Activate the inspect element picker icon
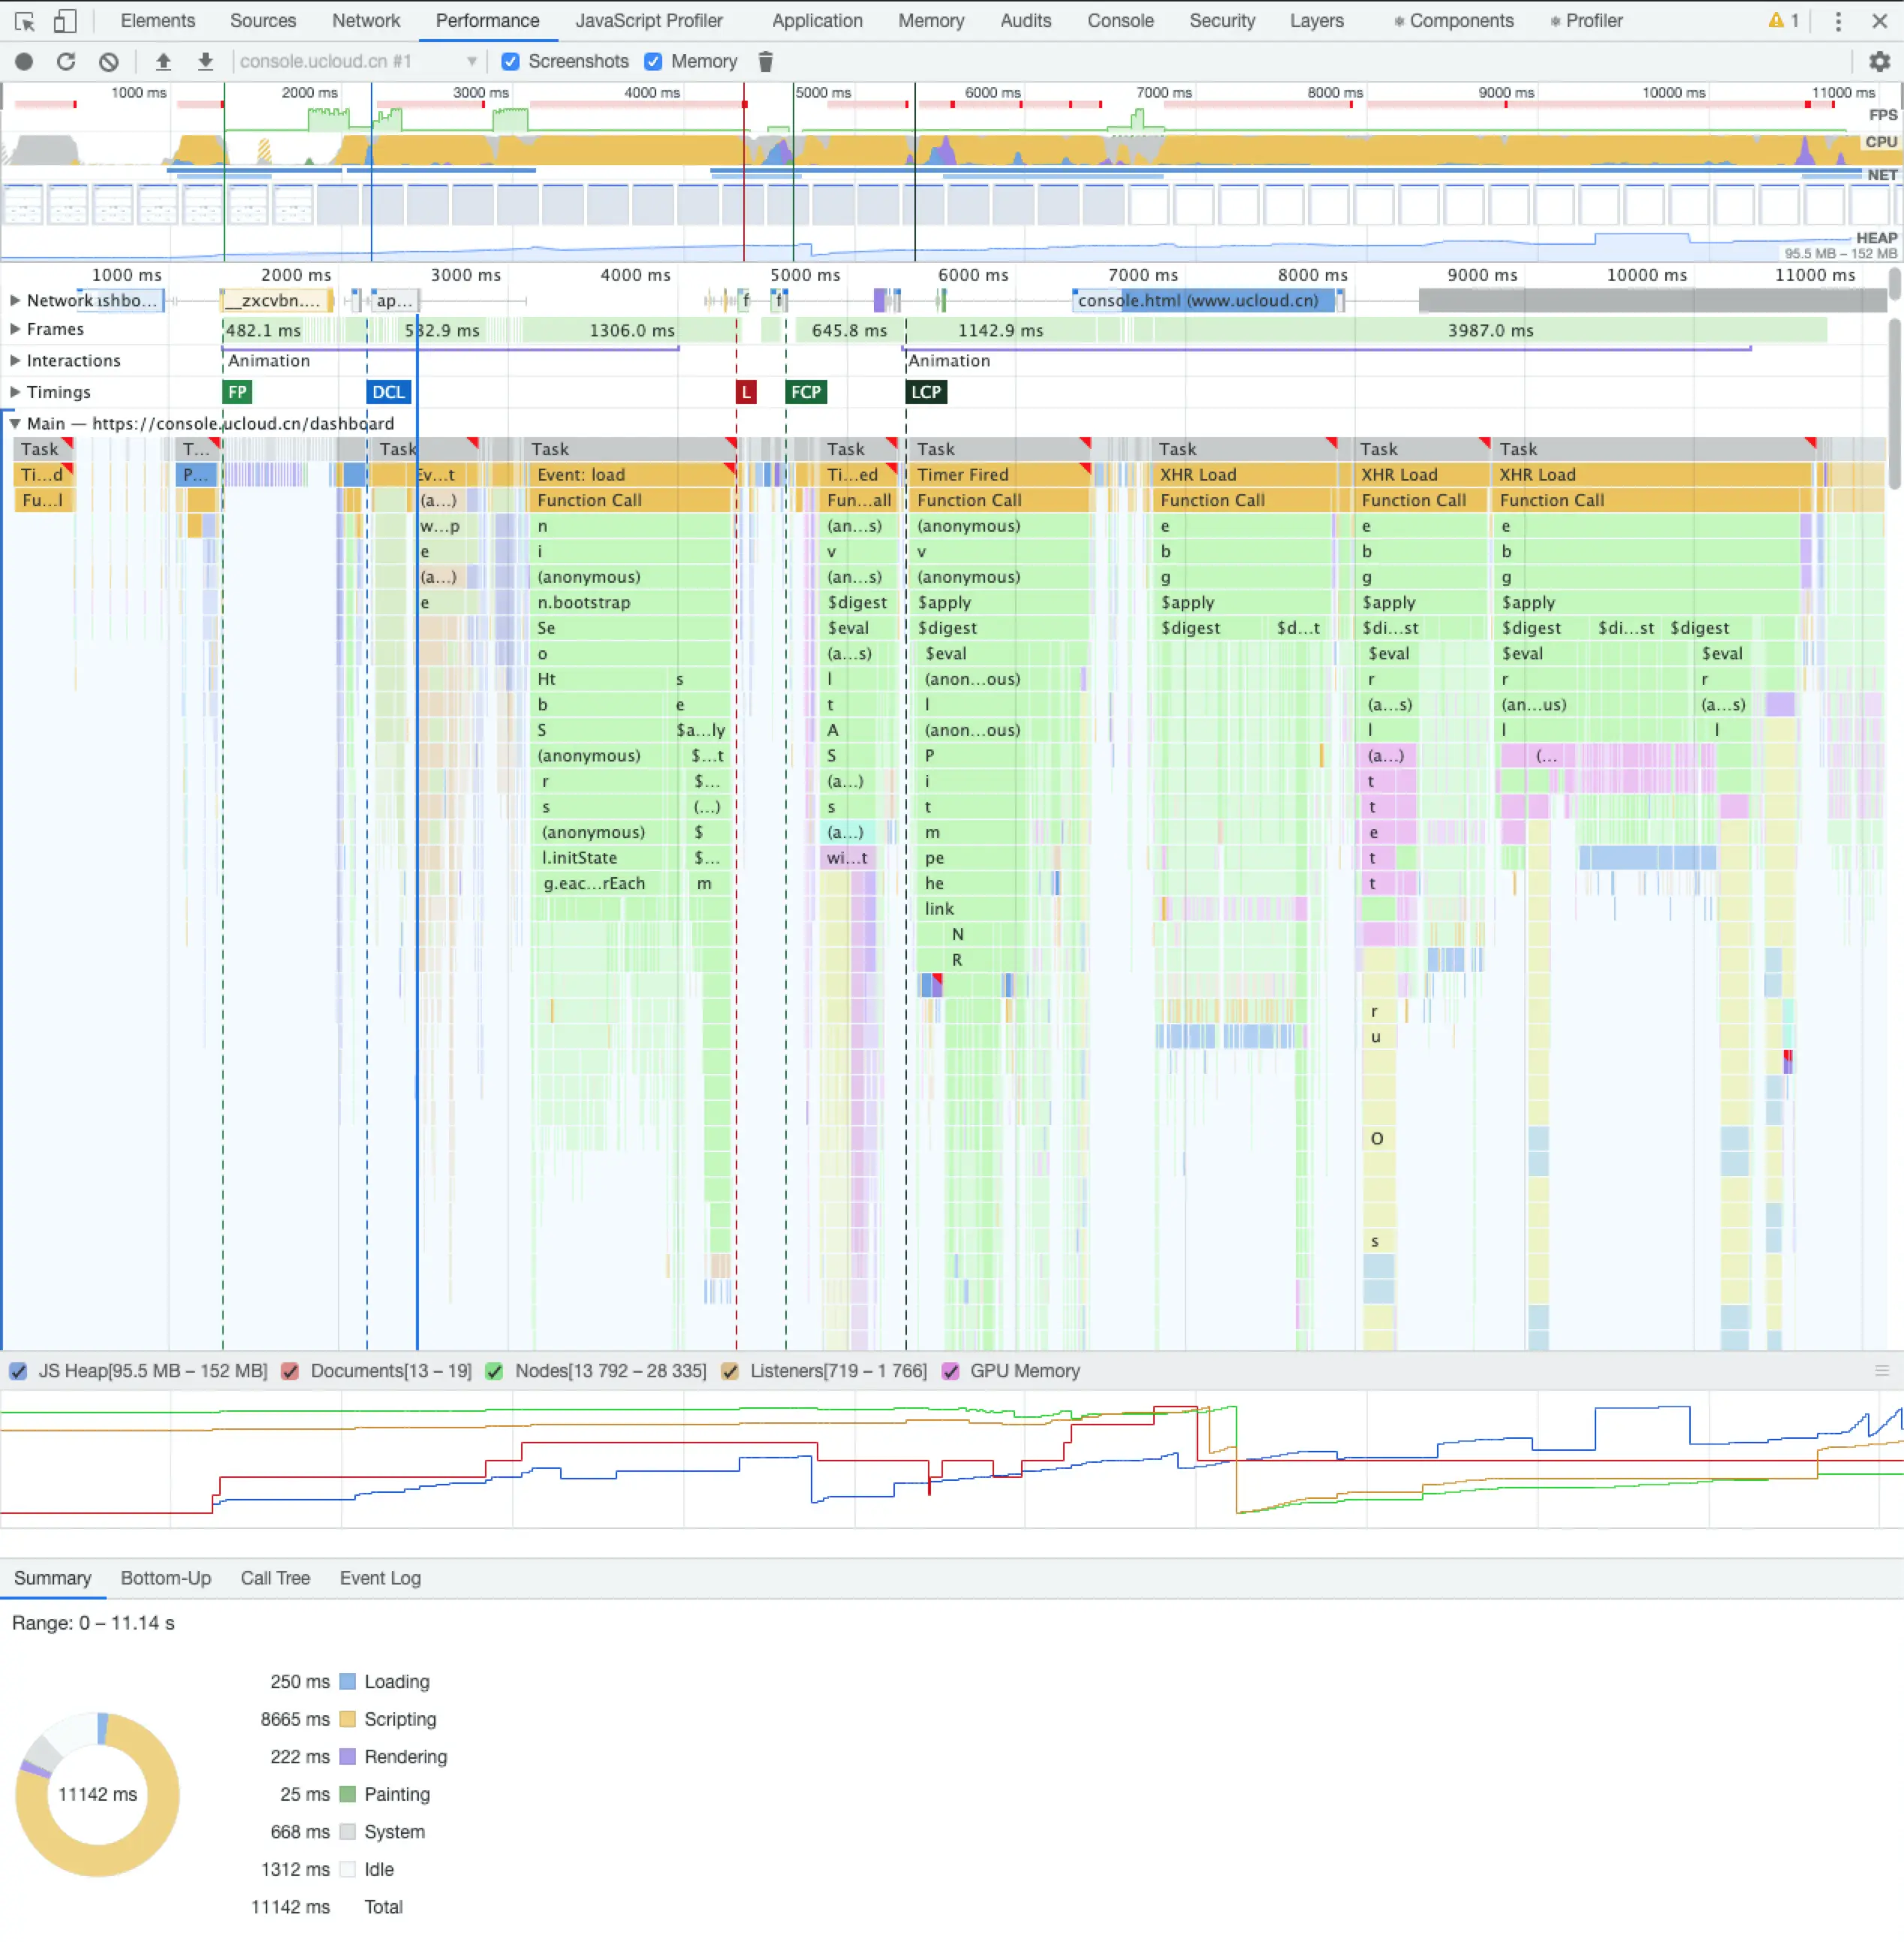 (25, 21)
